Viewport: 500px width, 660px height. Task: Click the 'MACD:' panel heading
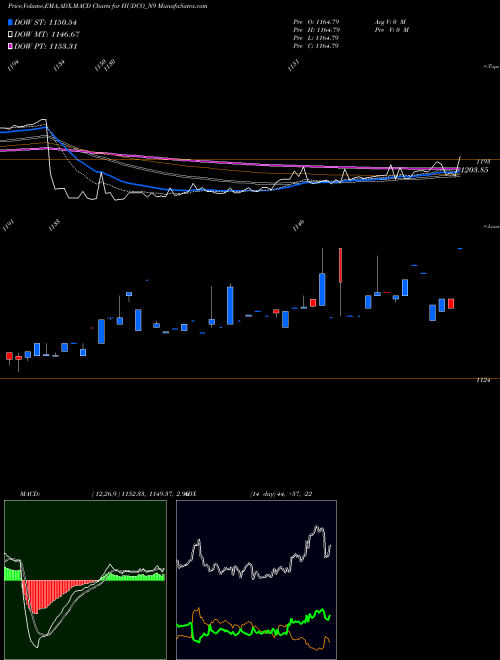point(29,494)
